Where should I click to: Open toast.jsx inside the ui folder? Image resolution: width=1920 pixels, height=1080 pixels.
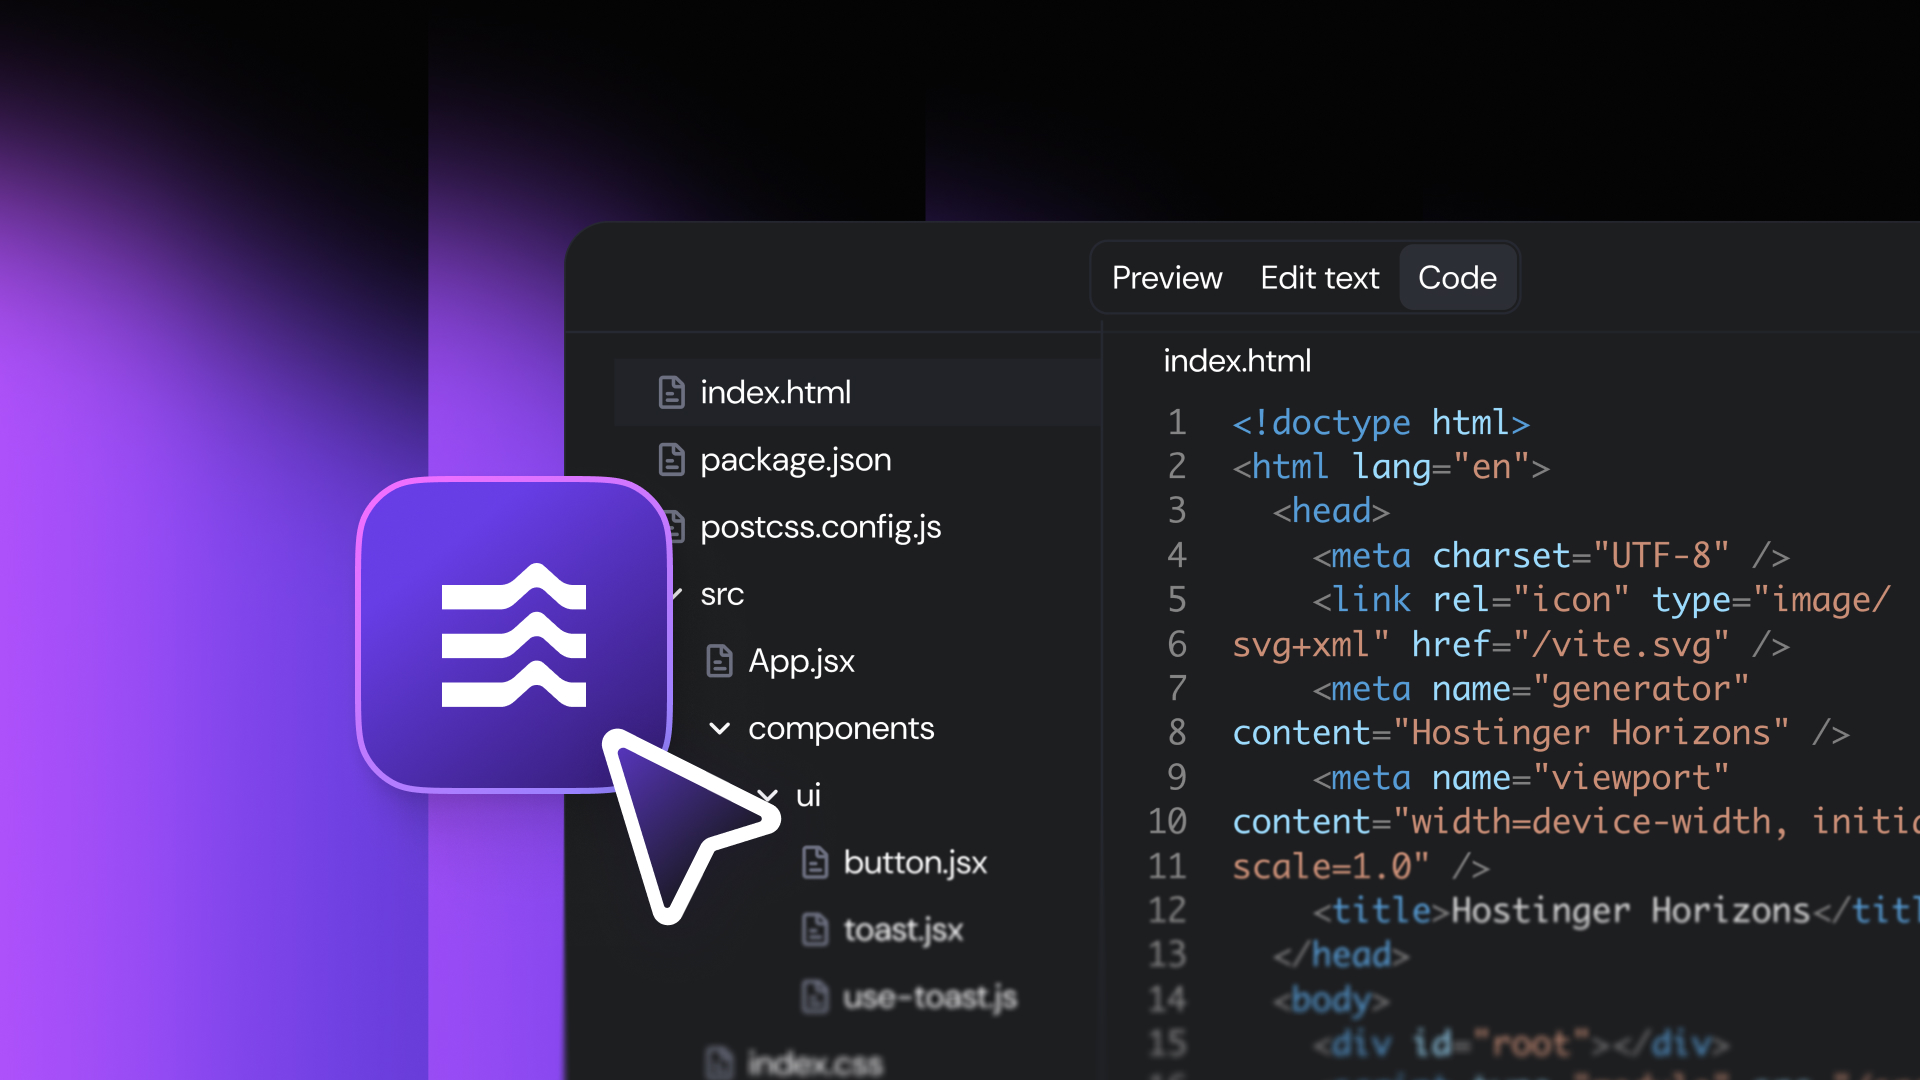pyautogui.click(x=901, y=929)
